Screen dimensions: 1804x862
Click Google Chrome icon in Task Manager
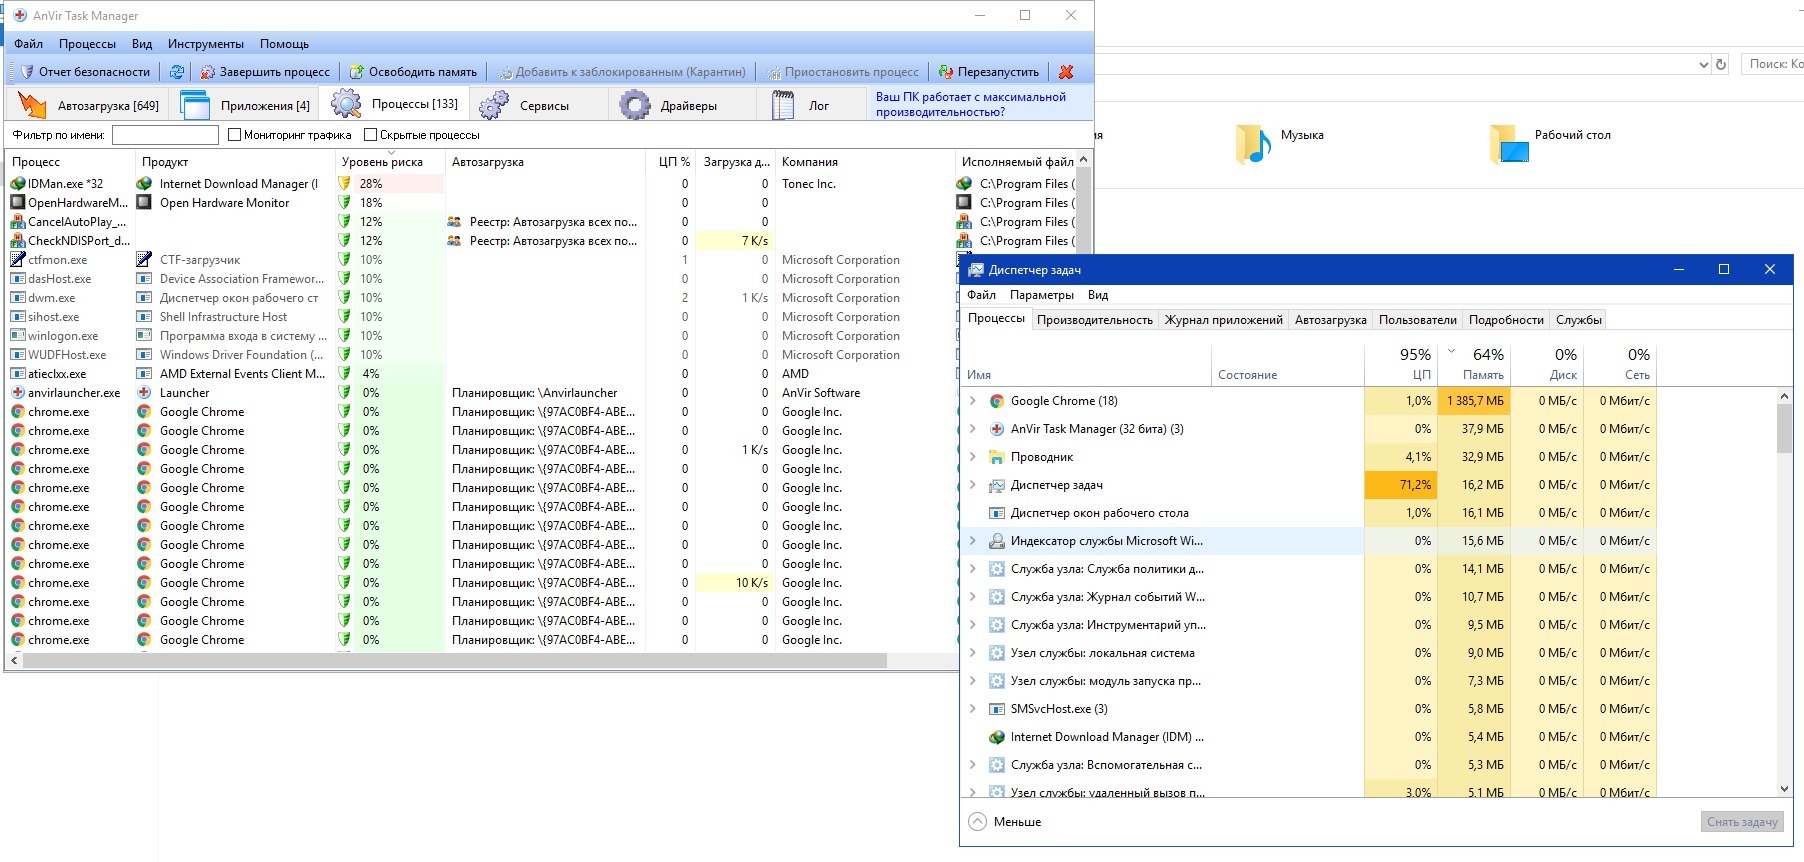[x=996, y=401]
